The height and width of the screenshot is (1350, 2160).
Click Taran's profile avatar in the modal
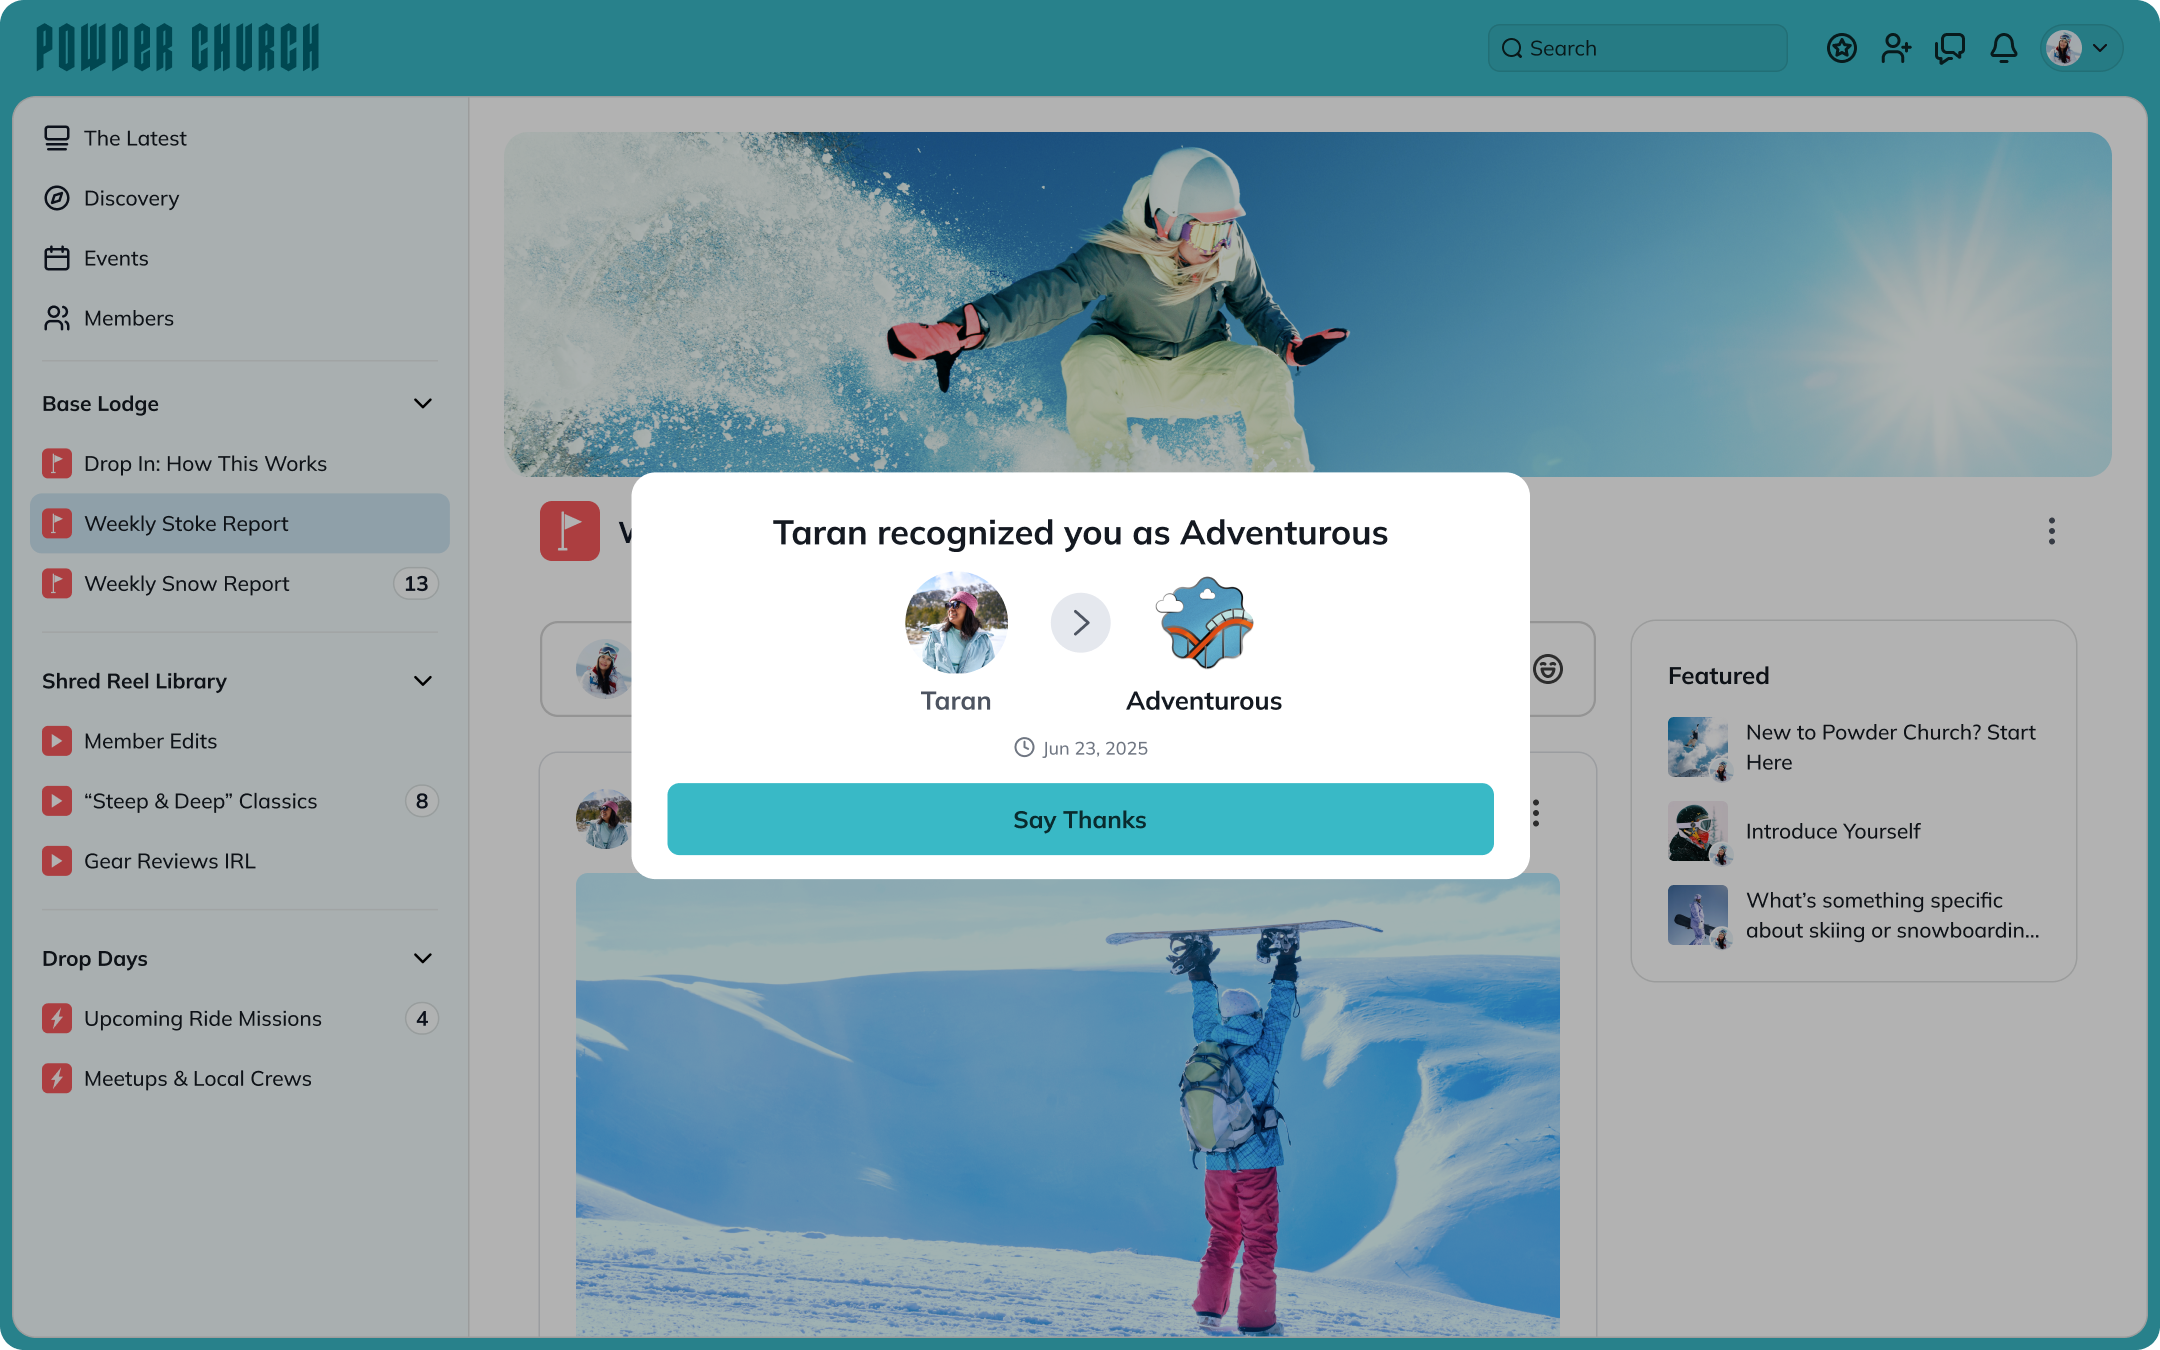pyautogui.click(x=956, y=622)
